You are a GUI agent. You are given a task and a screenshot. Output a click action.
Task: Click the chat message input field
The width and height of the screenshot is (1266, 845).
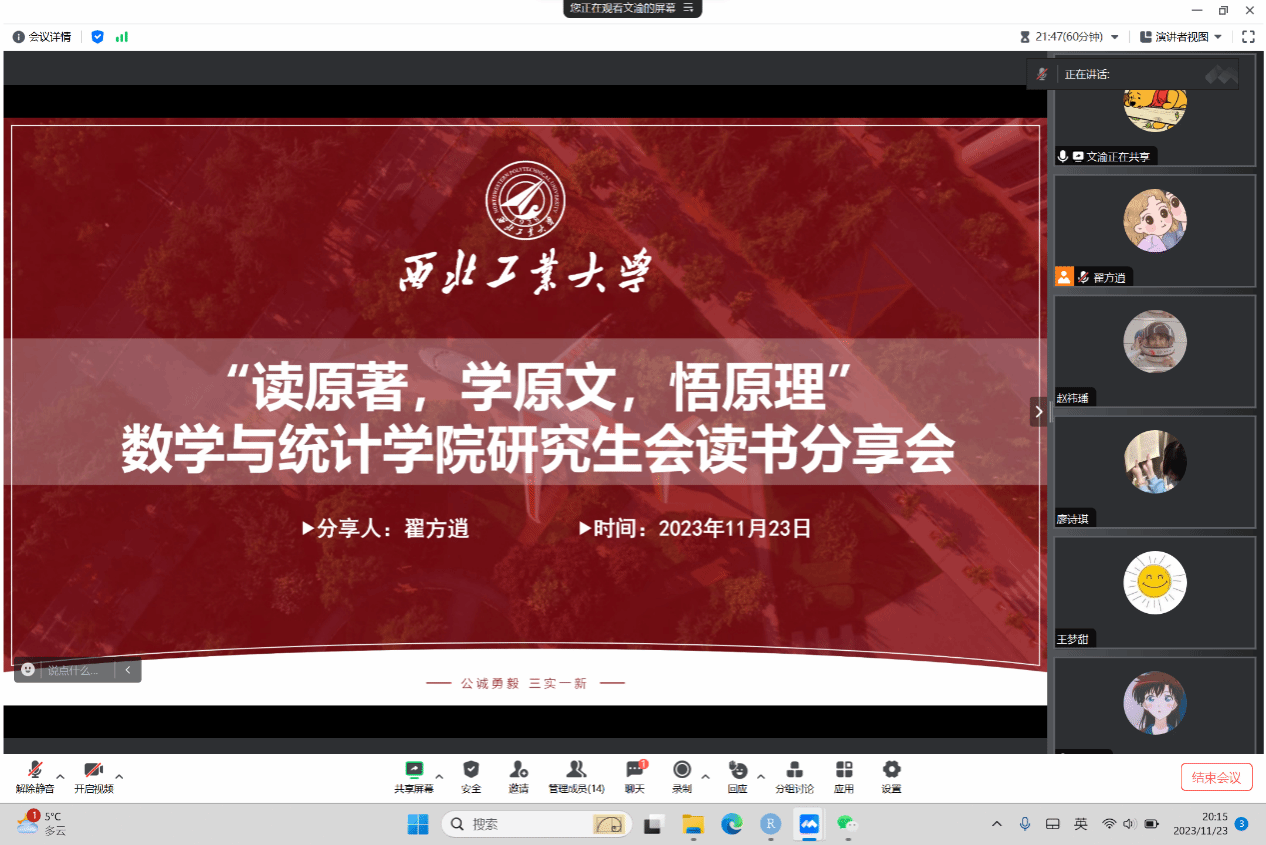coord(76,670)
